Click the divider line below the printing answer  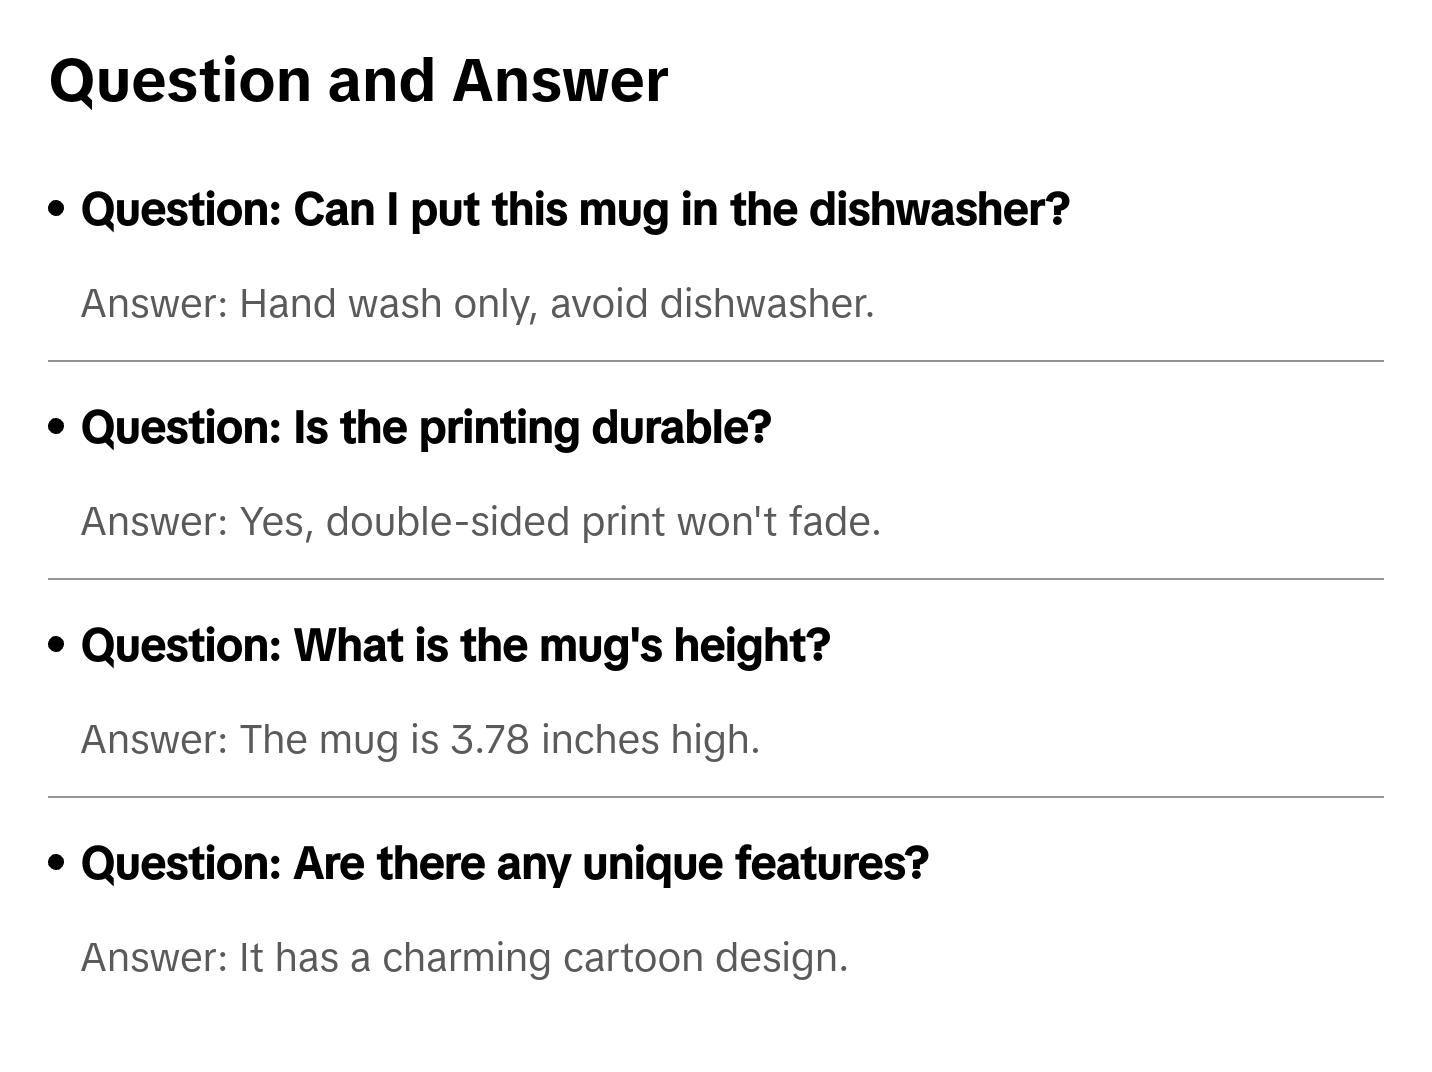tap(715, 579)
